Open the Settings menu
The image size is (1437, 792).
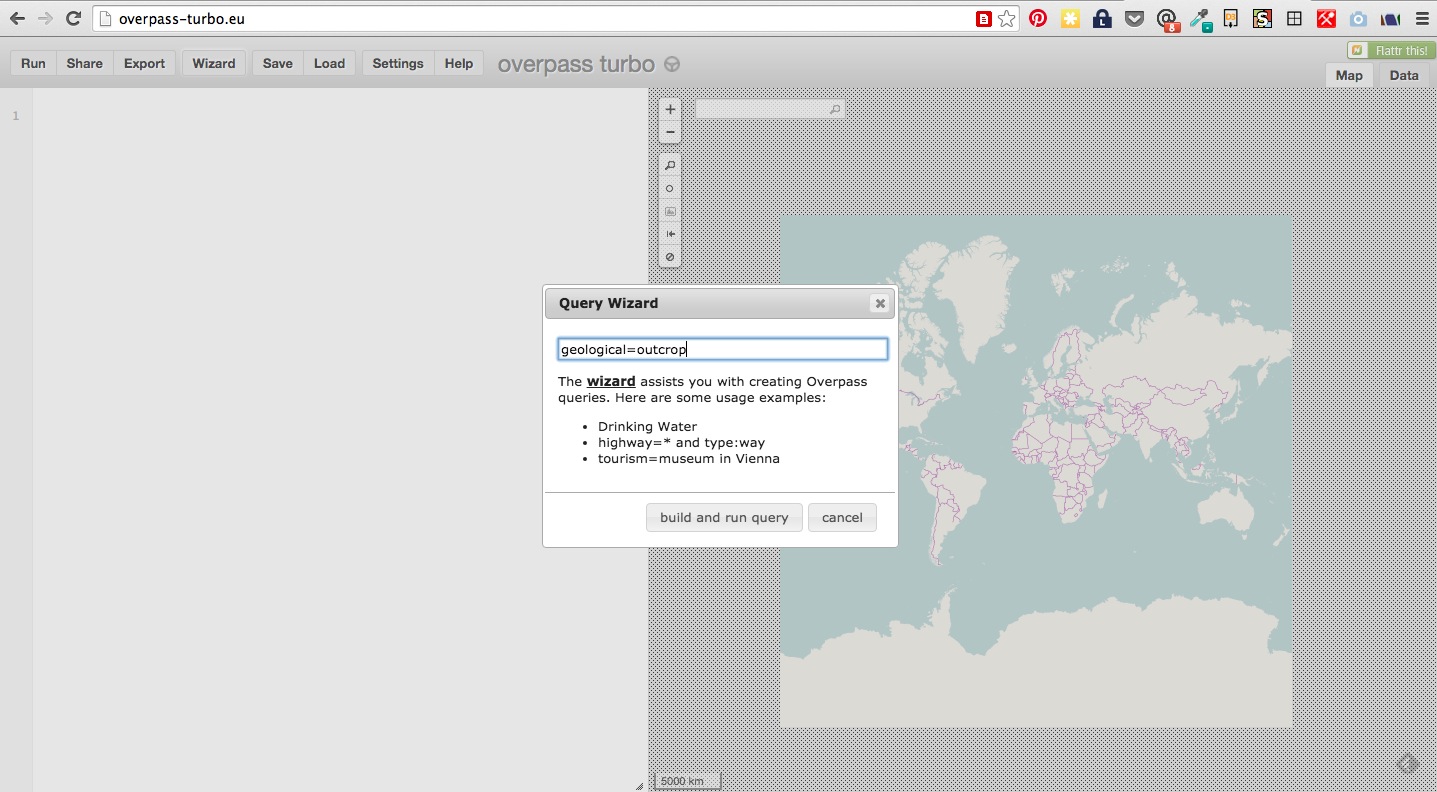[397, 63]
